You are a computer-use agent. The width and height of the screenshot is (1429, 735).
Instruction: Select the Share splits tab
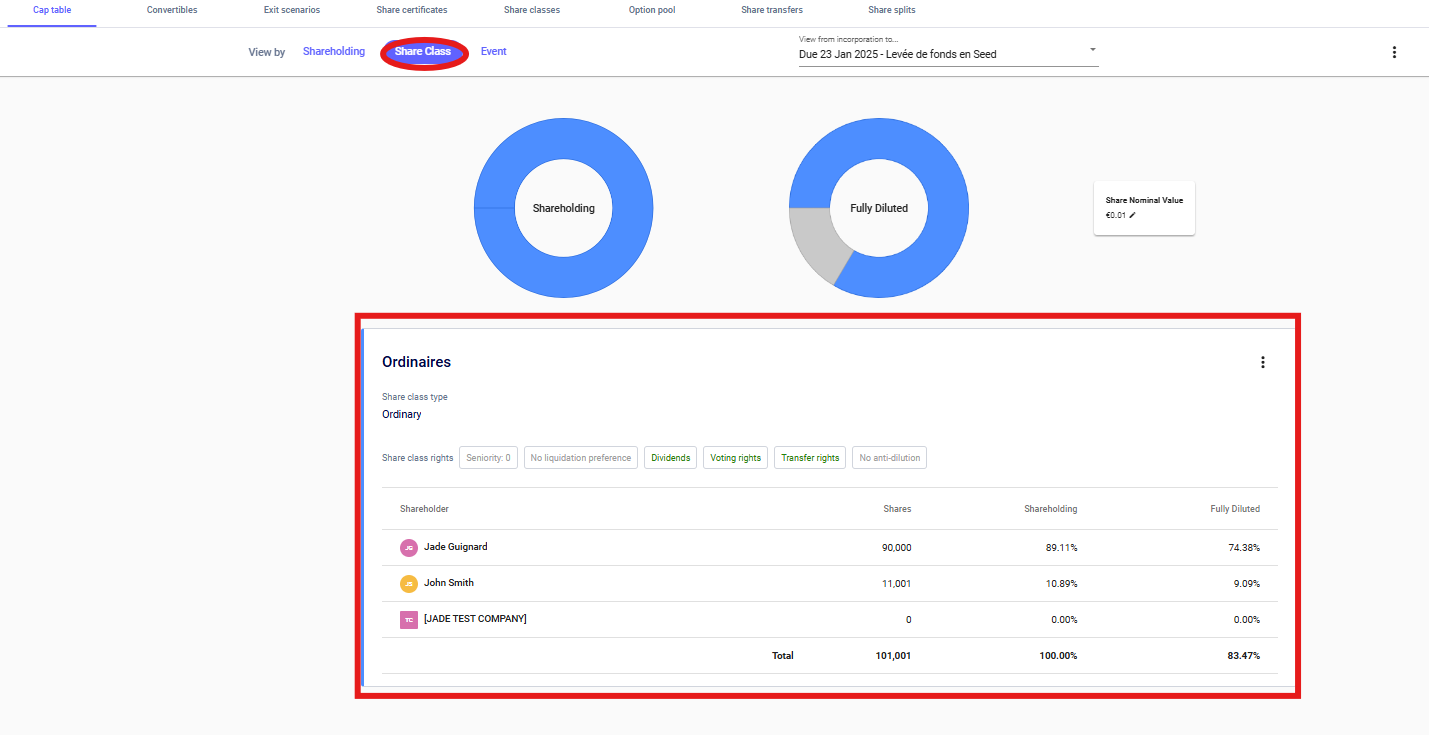tap(891, 10)
